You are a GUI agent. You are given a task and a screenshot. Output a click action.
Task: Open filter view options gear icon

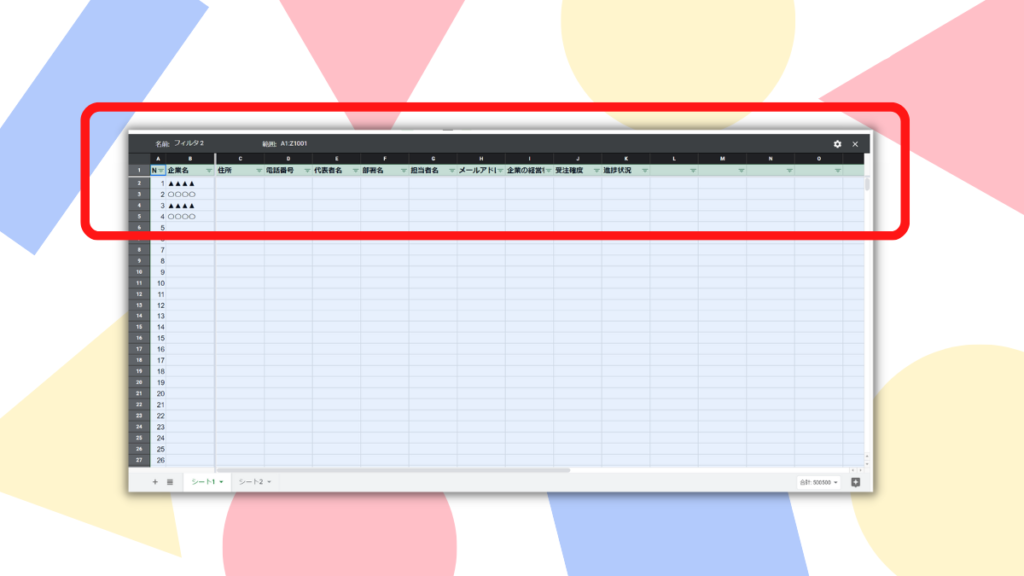point(837,144)
